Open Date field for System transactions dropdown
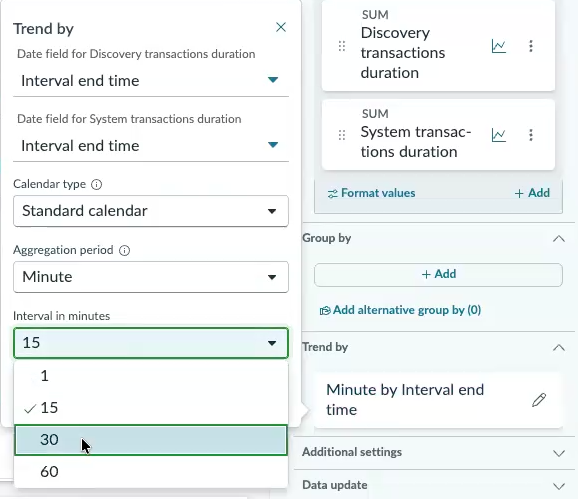The height and width of the screenshot is (499, 578). tap(151, 146)
